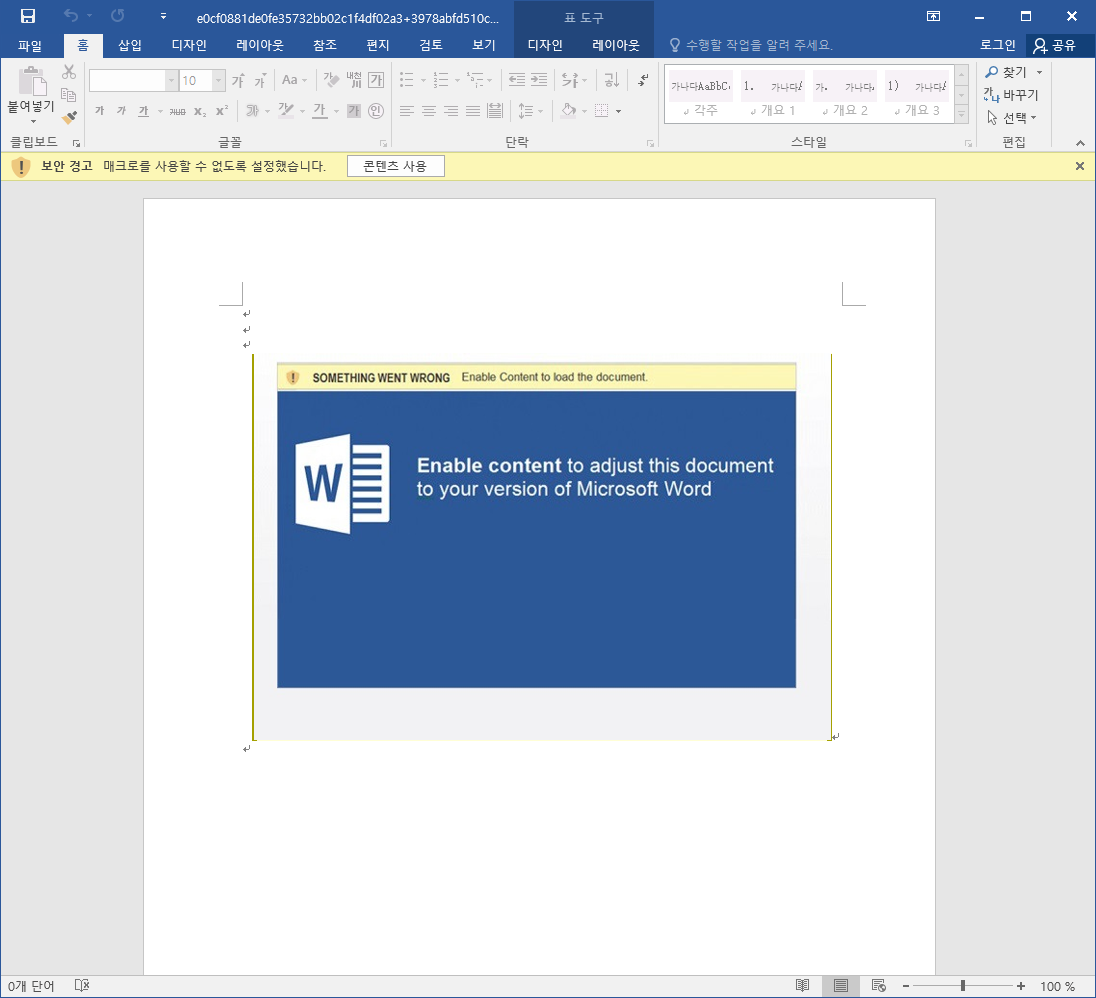Click the paragraph shading paint bucket
The width and height of the screenshot is (1096, 998).
pyautogui.click(x=569, y=110)
